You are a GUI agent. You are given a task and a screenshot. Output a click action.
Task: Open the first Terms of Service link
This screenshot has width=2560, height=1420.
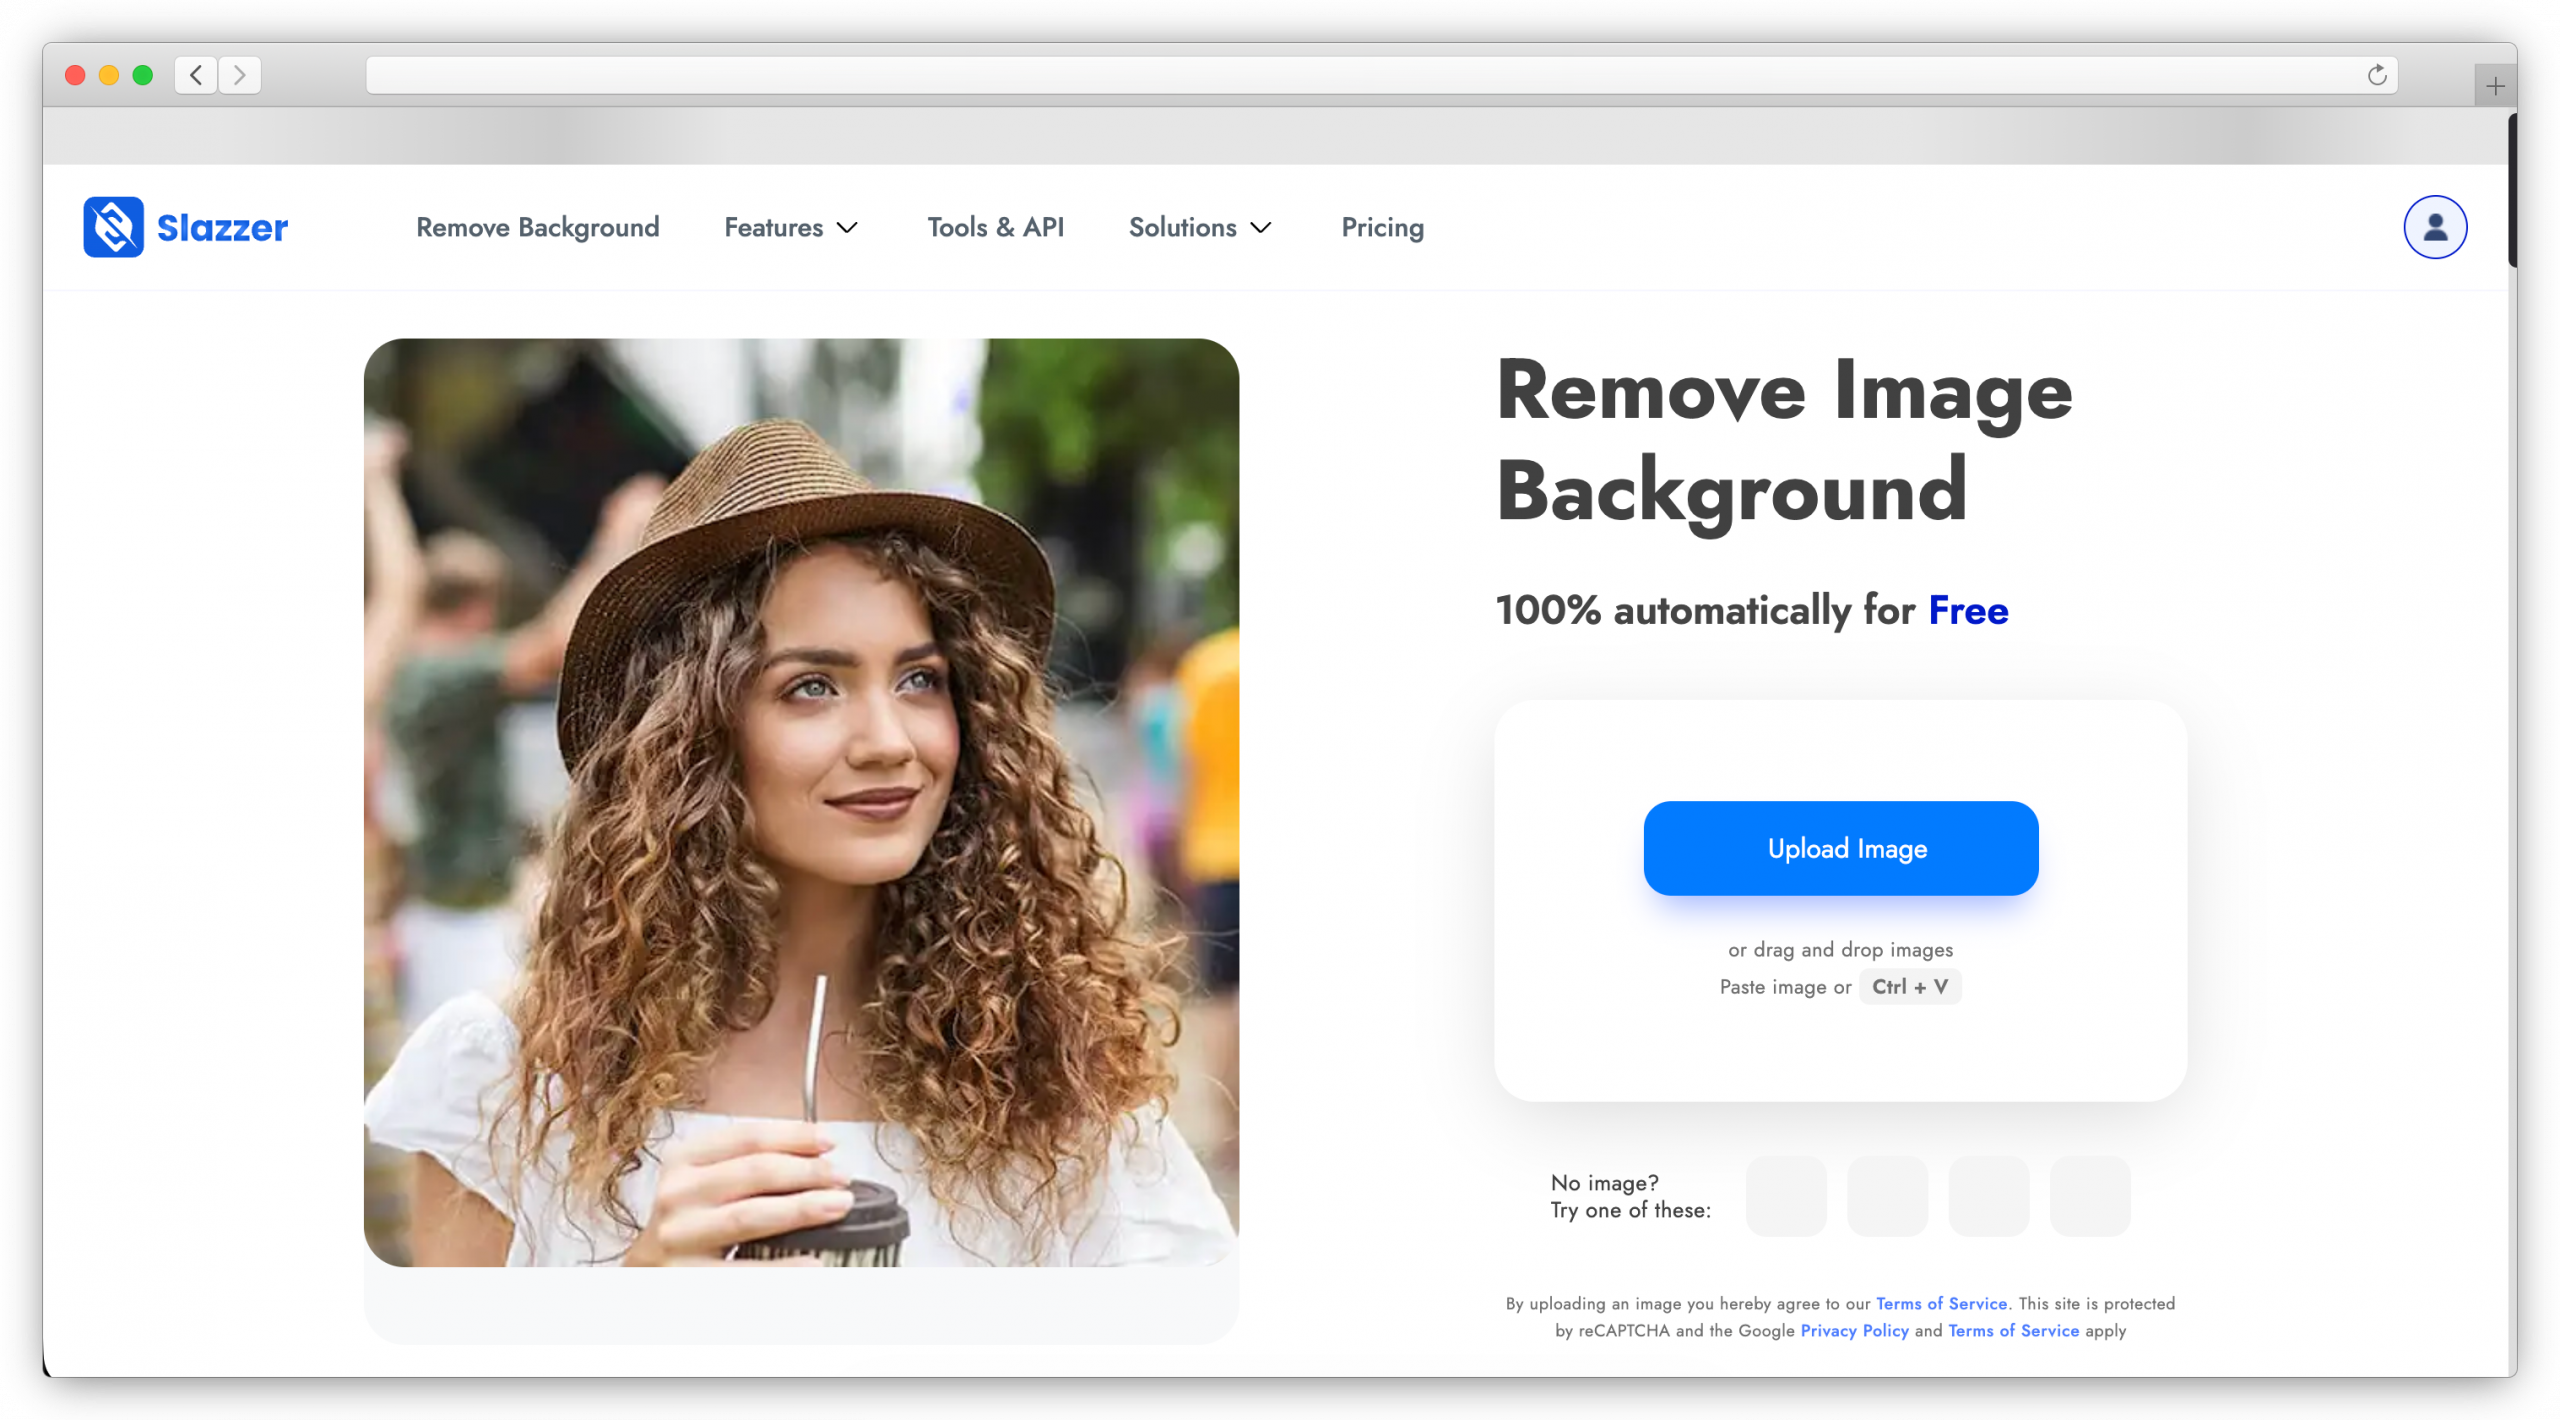[1941, 1303]
